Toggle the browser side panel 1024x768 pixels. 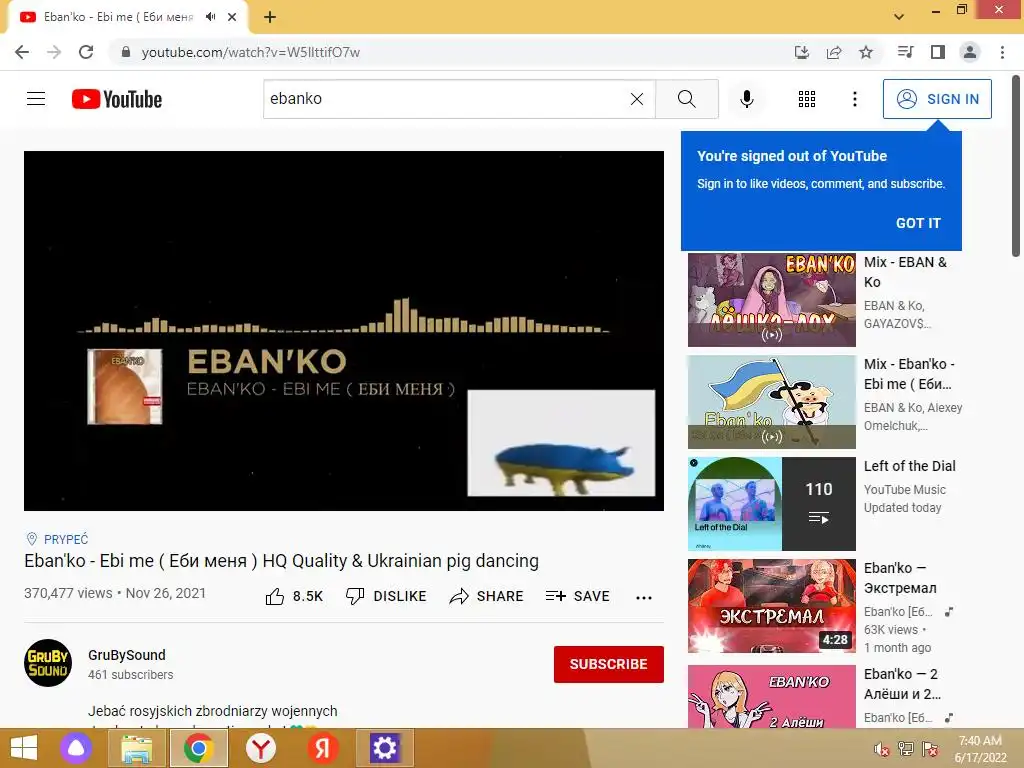(938, 52)
